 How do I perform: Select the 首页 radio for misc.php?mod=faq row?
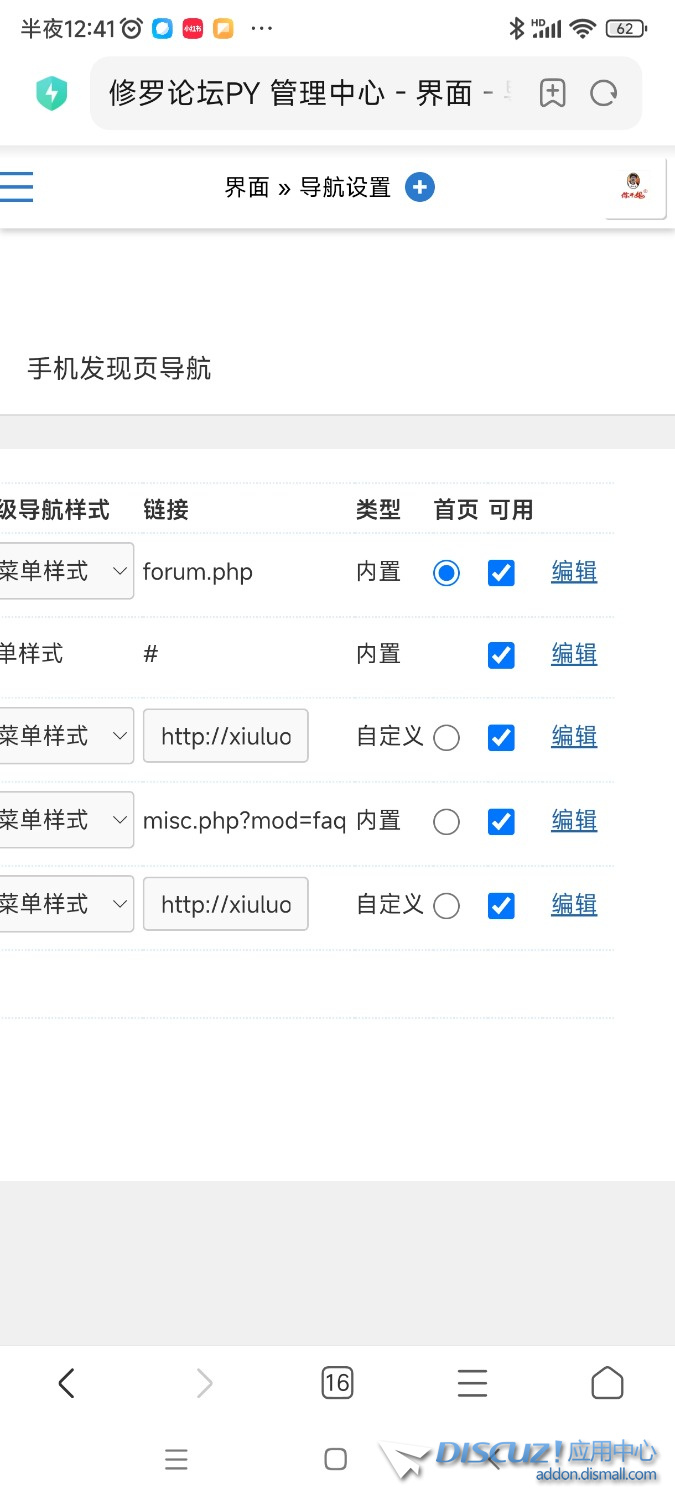tap(446, 822)
